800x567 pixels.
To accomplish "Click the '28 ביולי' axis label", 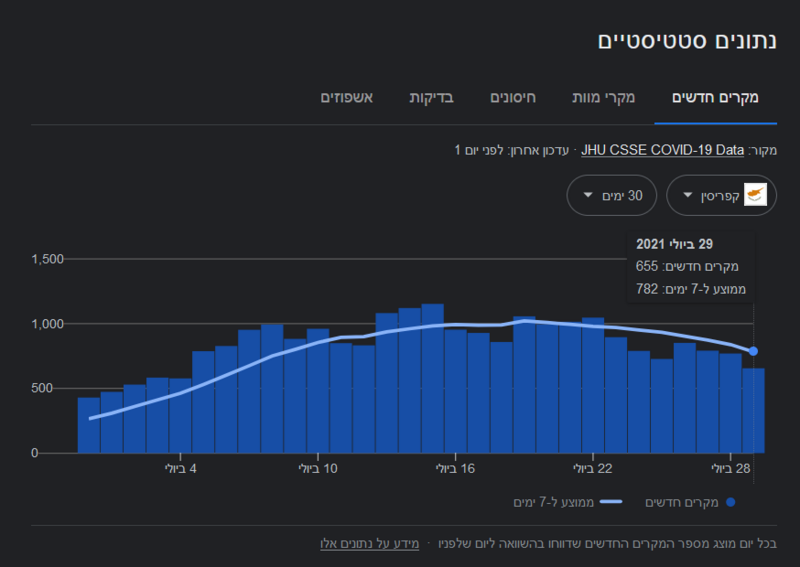I will coord(731,469).
